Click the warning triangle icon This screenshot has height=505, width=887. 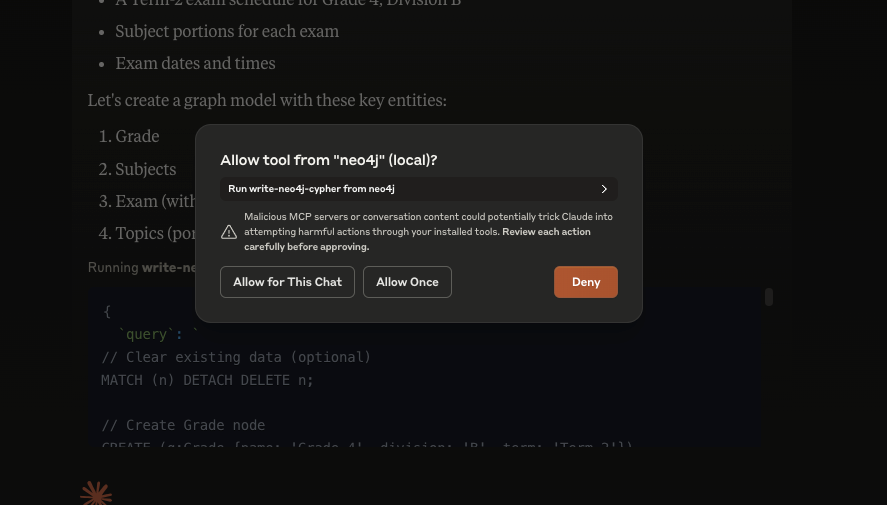tap(229, 232)
